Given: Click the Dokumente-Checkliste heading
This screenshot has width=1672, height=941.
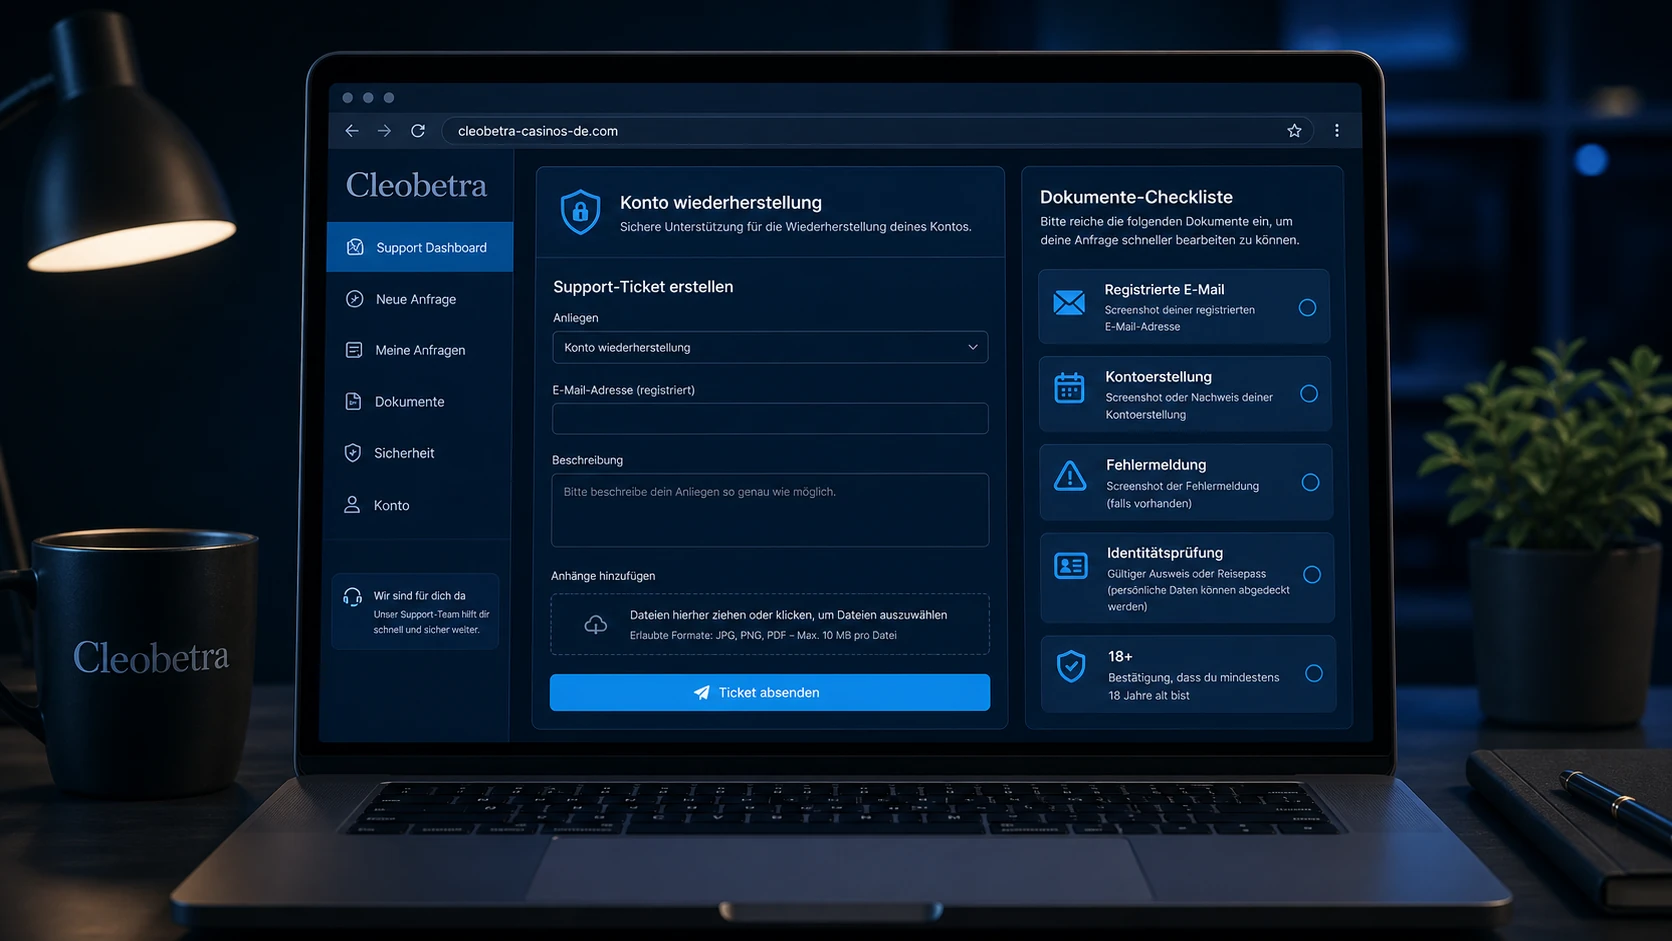Looking at the screenshot, I should click(x=1136, y=197).
